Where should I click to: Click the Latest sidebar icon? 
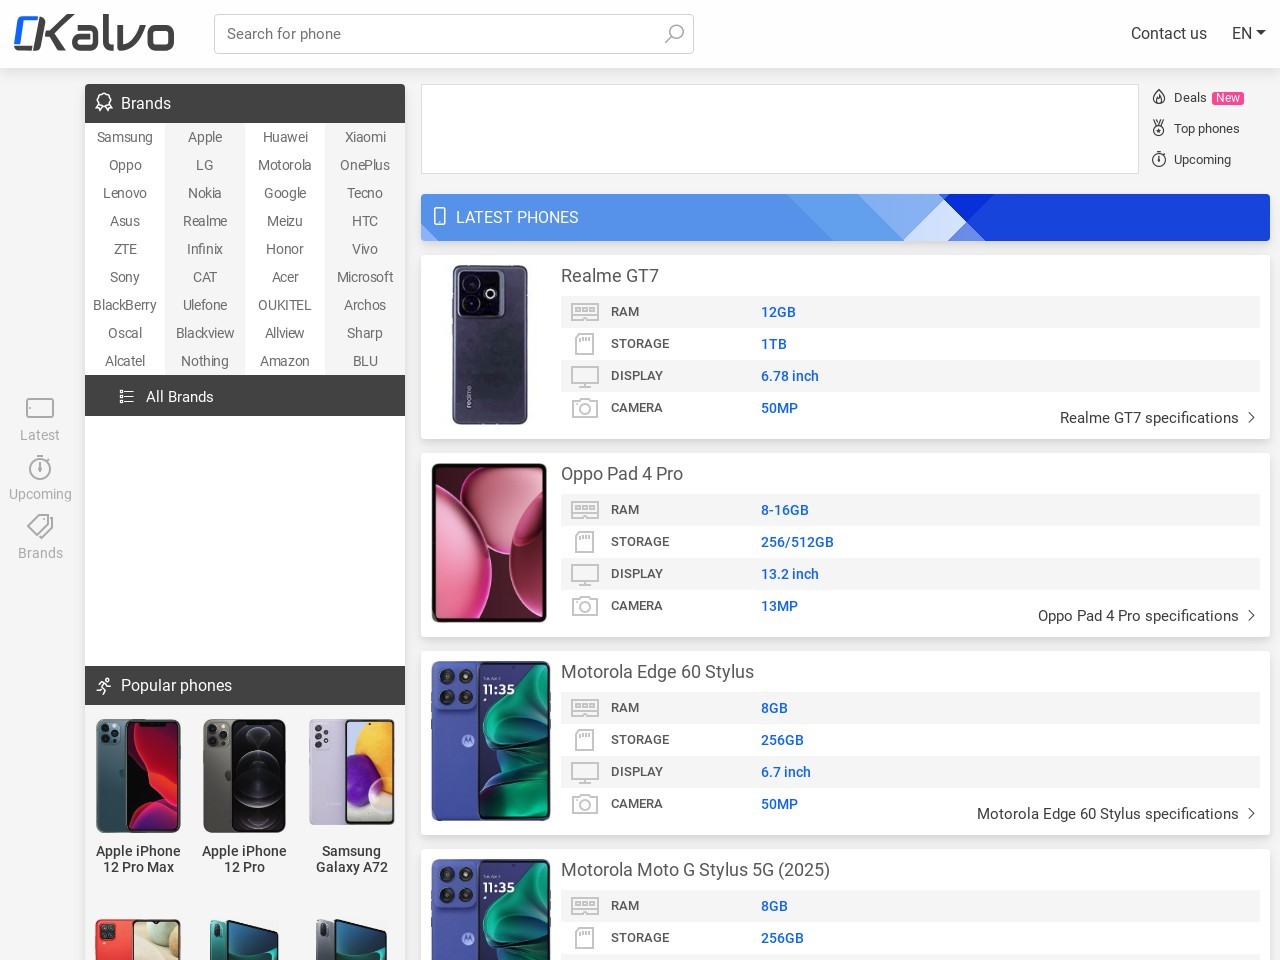click(x=40, y=407)
